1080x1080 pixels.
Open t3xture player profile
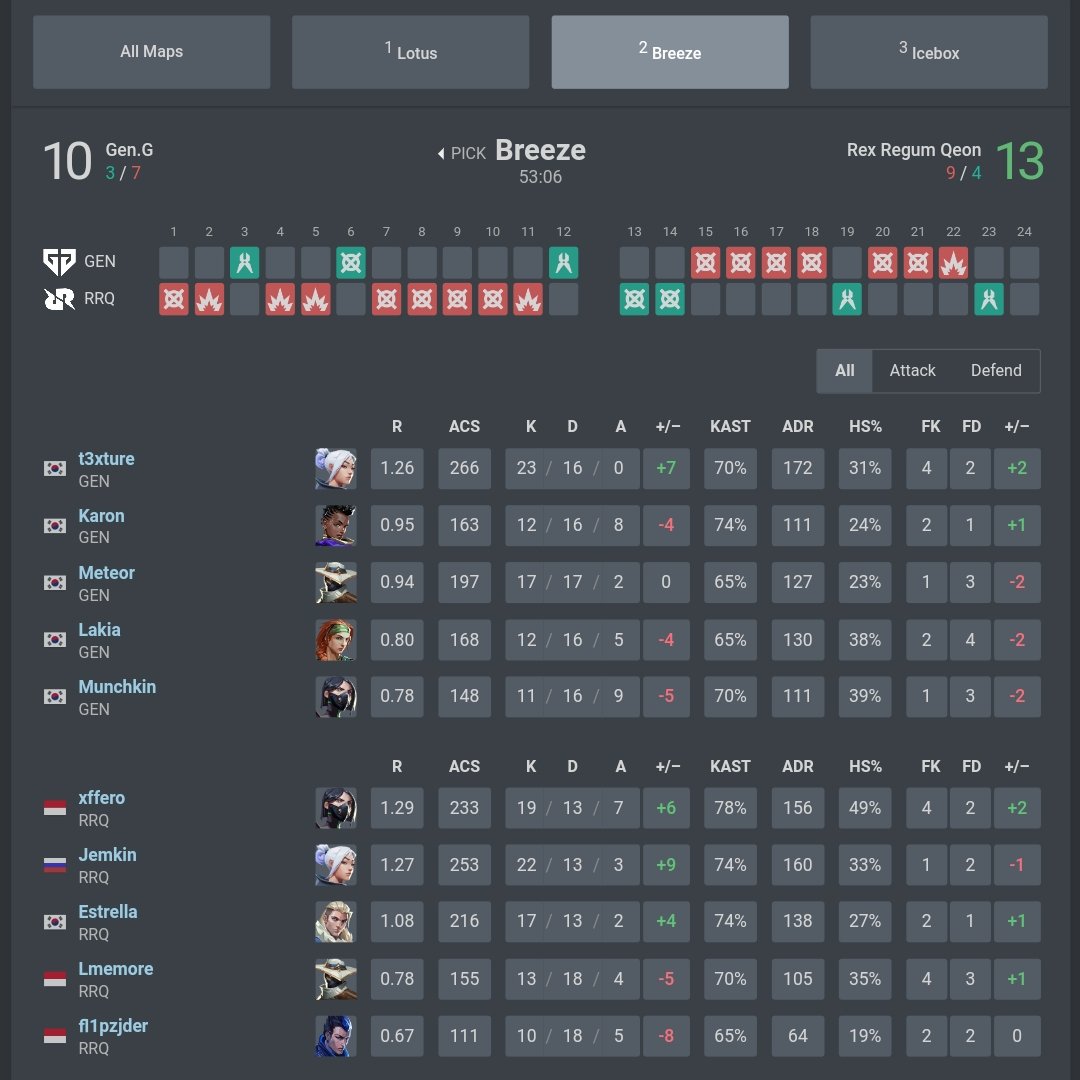pyautogui.click(x=106, y=459)
